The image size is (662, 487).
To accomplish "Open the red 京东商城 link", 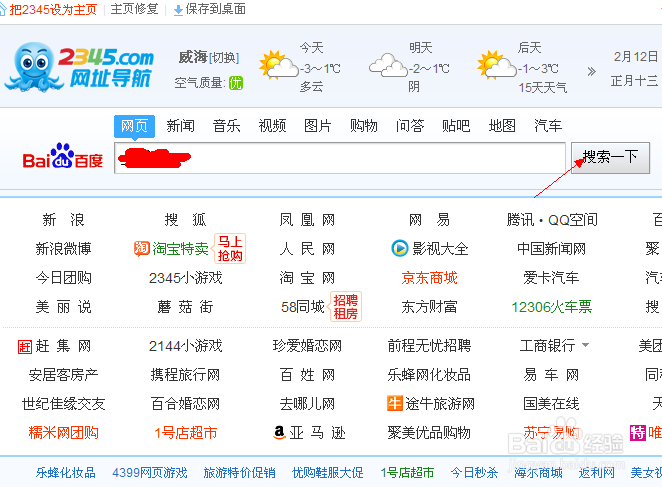I will tap(429, 278).
